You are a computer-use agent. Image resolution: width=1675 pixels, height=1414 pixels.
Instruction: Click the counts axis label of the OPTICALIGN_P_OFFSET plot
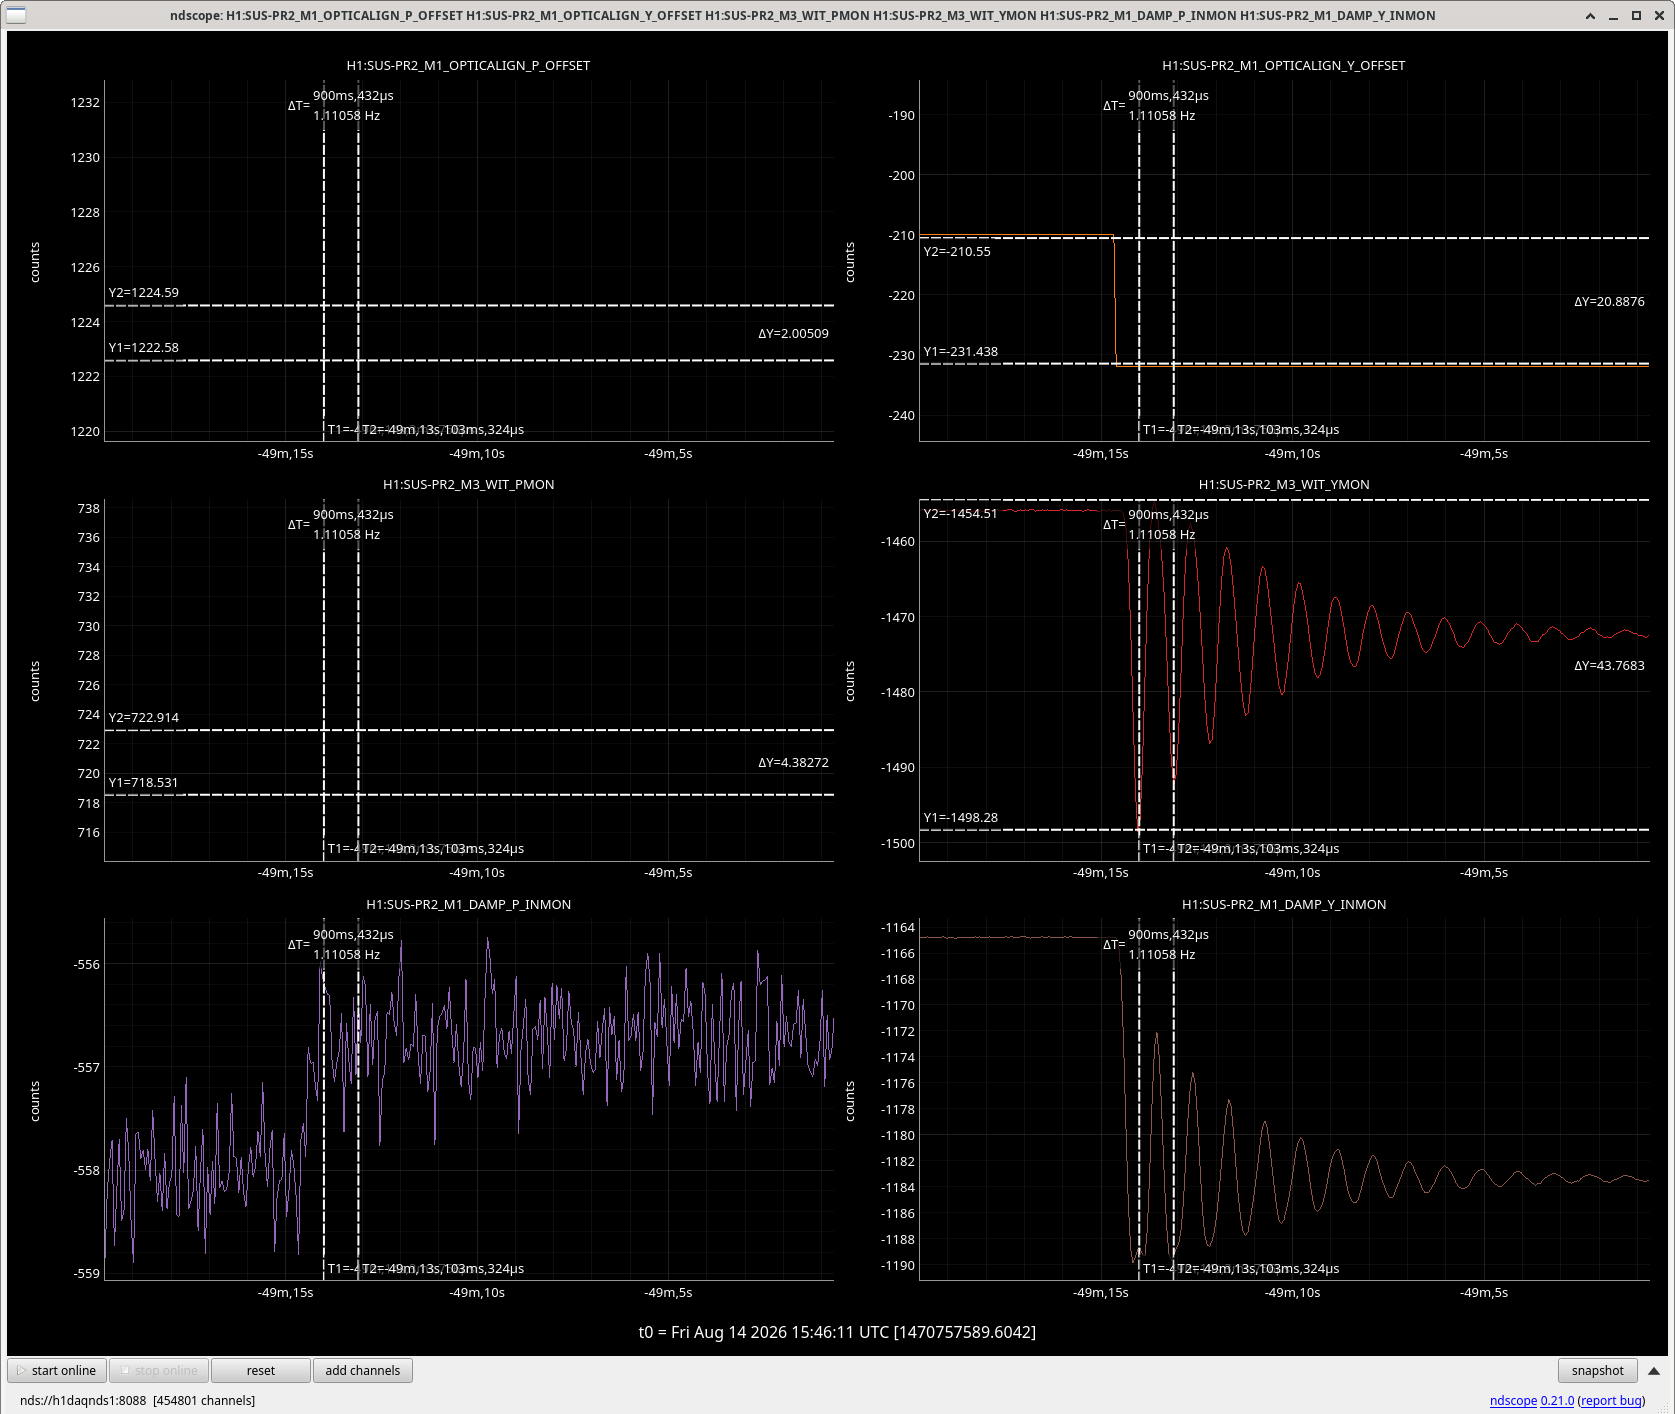point(35,262)
